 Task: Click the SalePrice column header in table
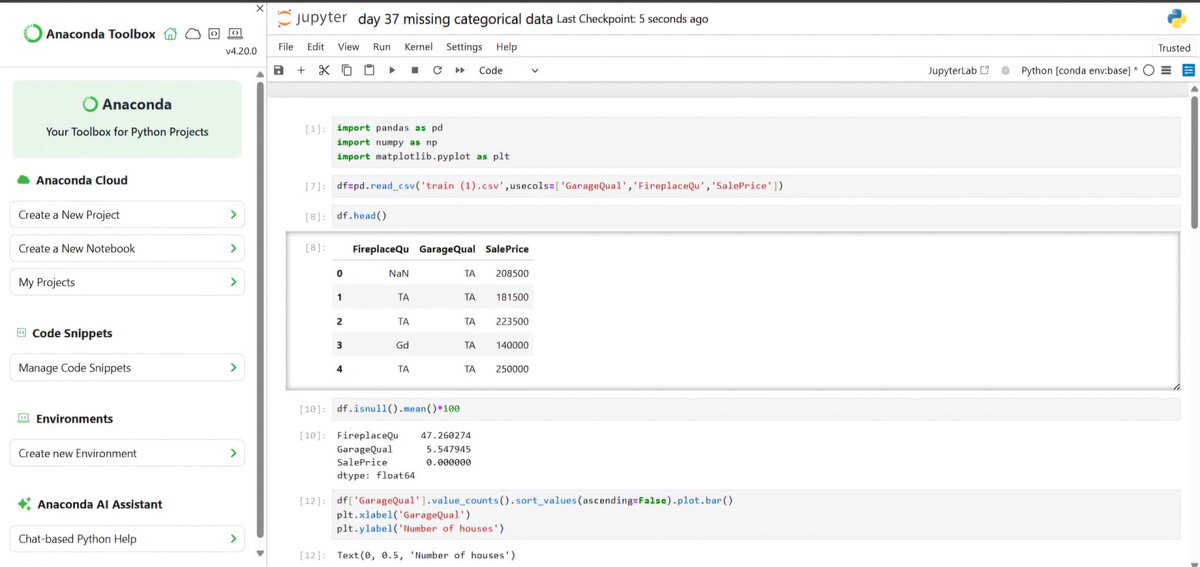(507, 249)
